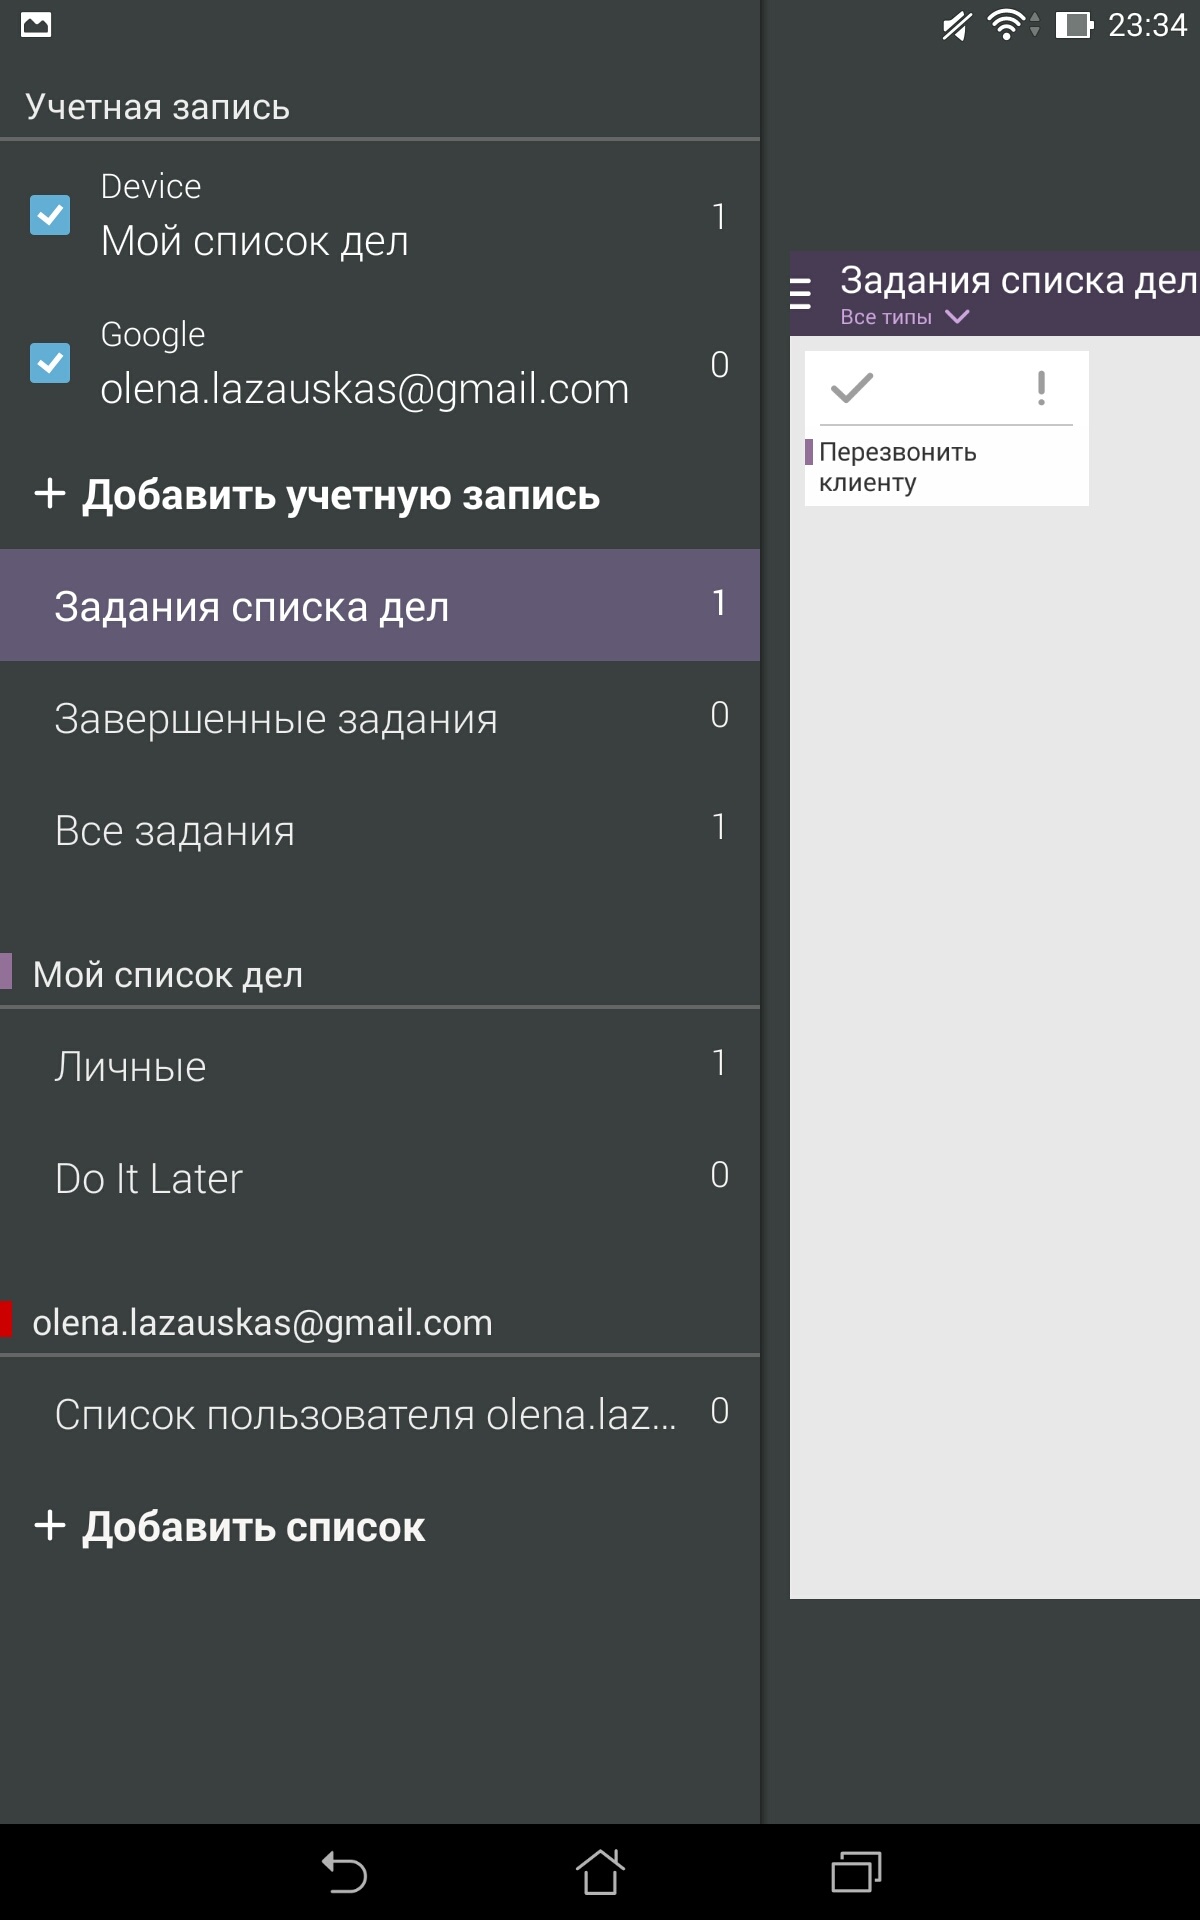Uncheck the Google account checkbox
1200x1920 pixels.
pyautogui.click(x=50, y=363)
